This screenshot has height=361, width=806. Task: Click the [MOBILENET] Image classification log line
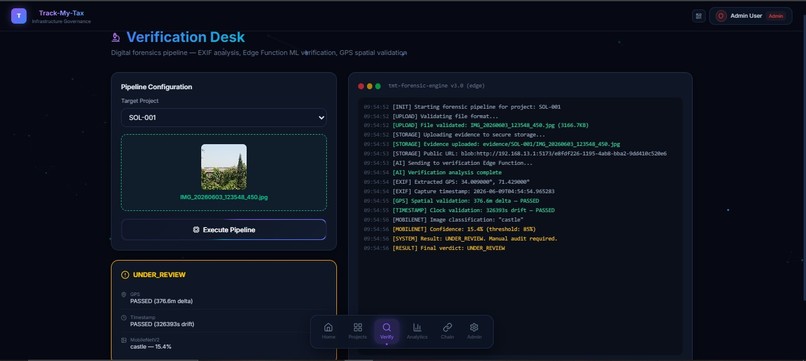coord(443,220)
